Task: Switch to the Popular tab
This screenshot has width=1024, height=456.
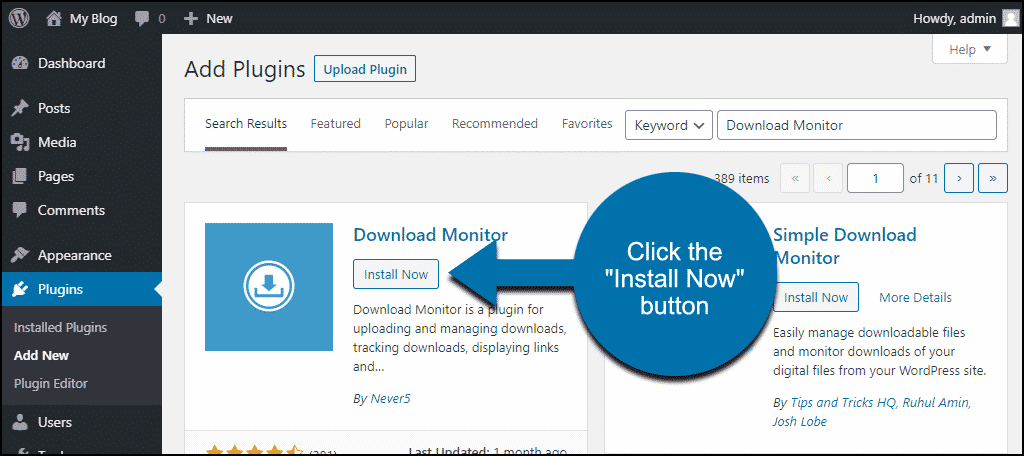Action: click(406, 123)
